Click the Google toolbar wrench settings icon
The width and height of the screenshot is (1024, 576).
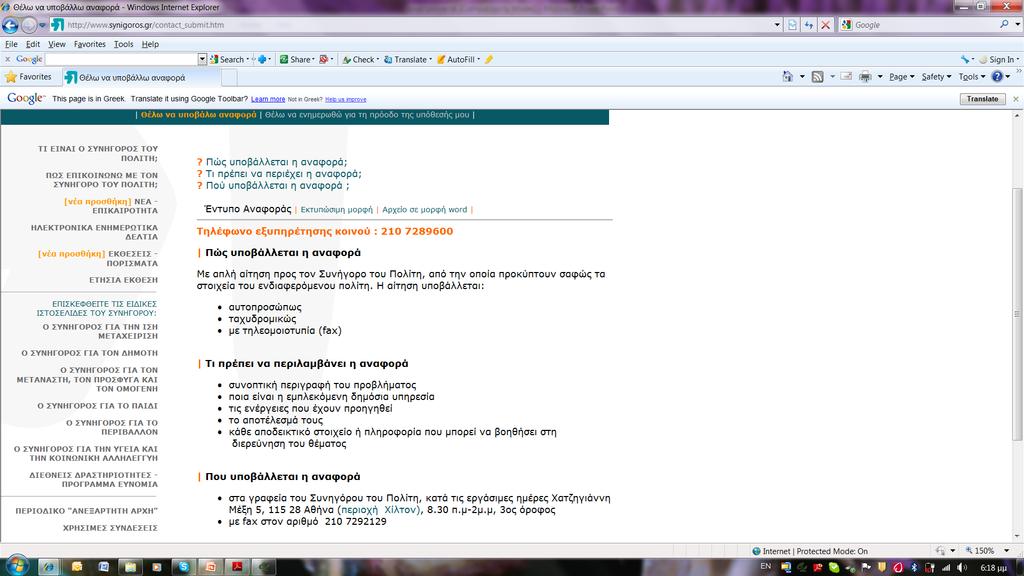[965, 59]
